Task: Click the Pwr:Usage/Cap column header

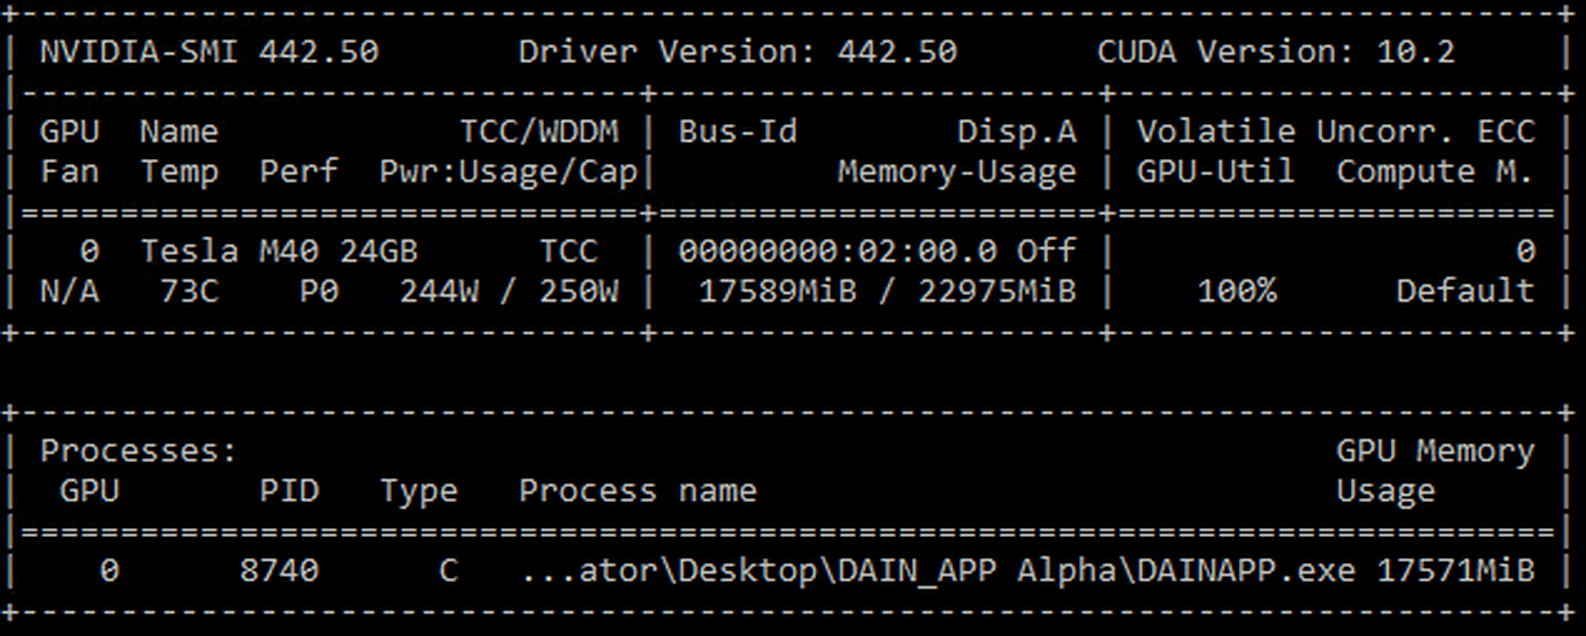Action: [x=508, y=172]
